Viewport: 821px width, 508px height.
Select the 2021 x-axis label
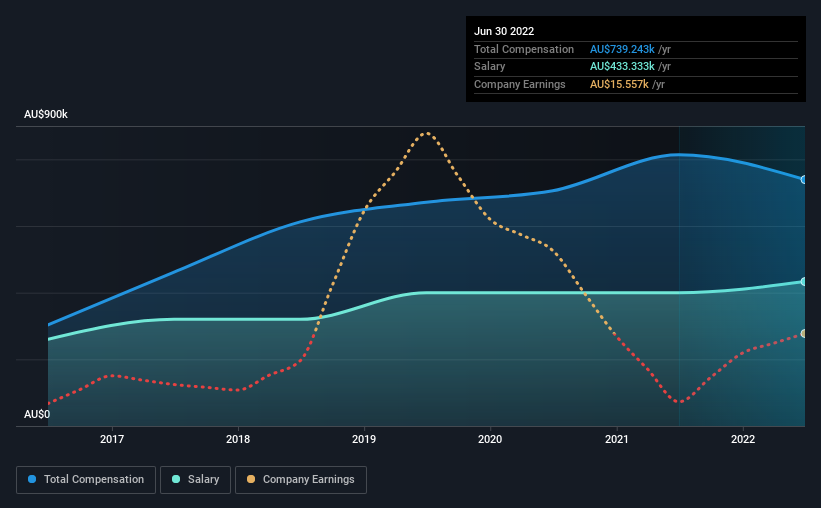tap(617, 439)
